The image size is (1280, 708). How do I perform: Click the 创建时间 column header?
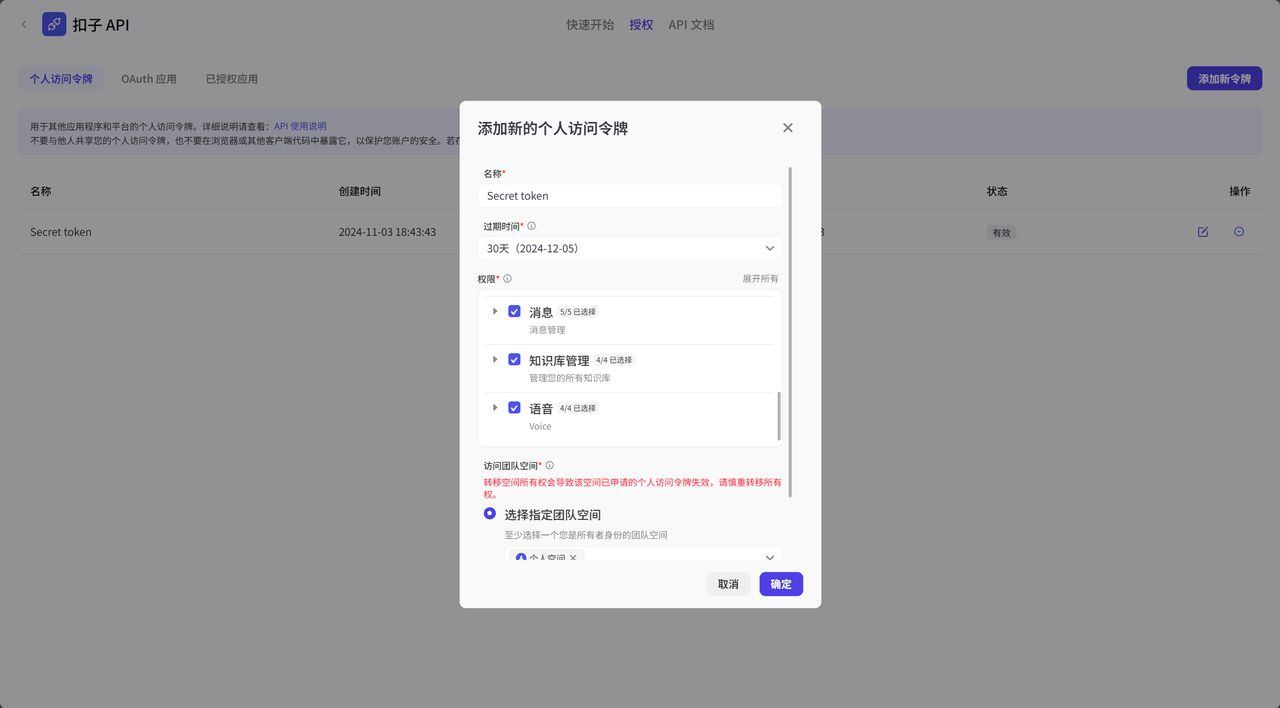(x=360, y=191)
